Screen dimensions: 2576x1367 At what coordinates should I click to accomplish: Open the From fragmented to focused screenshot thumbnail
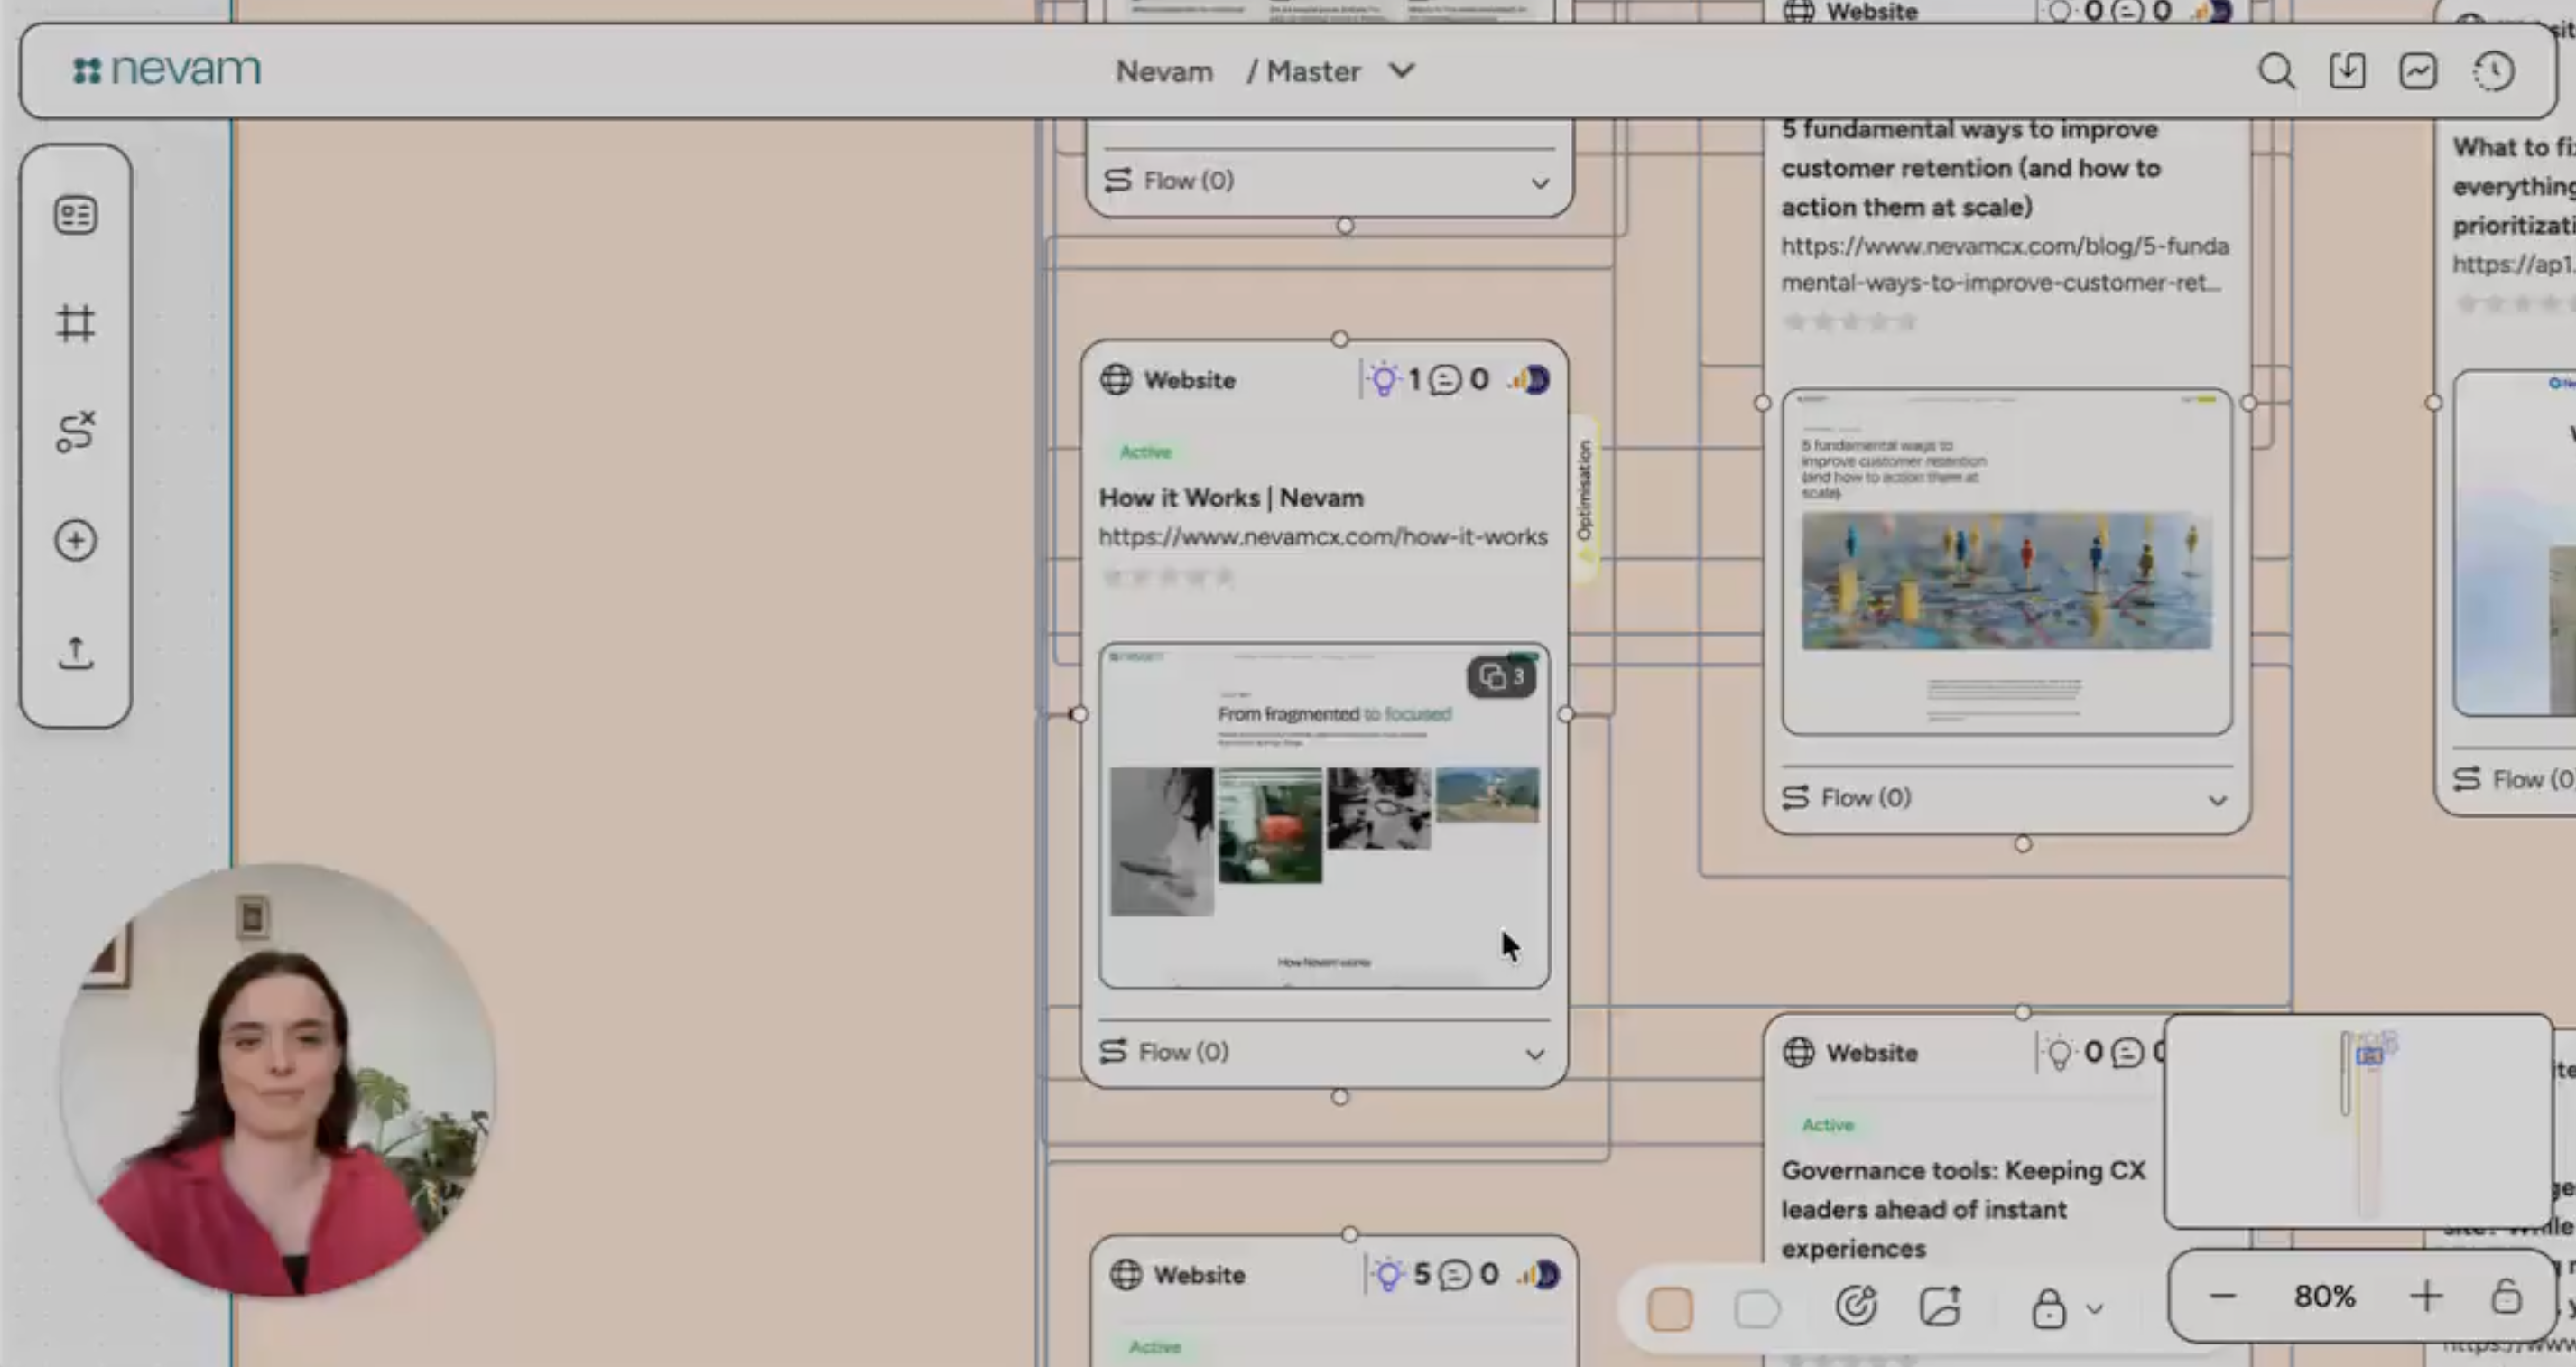tap(1324, 816)
